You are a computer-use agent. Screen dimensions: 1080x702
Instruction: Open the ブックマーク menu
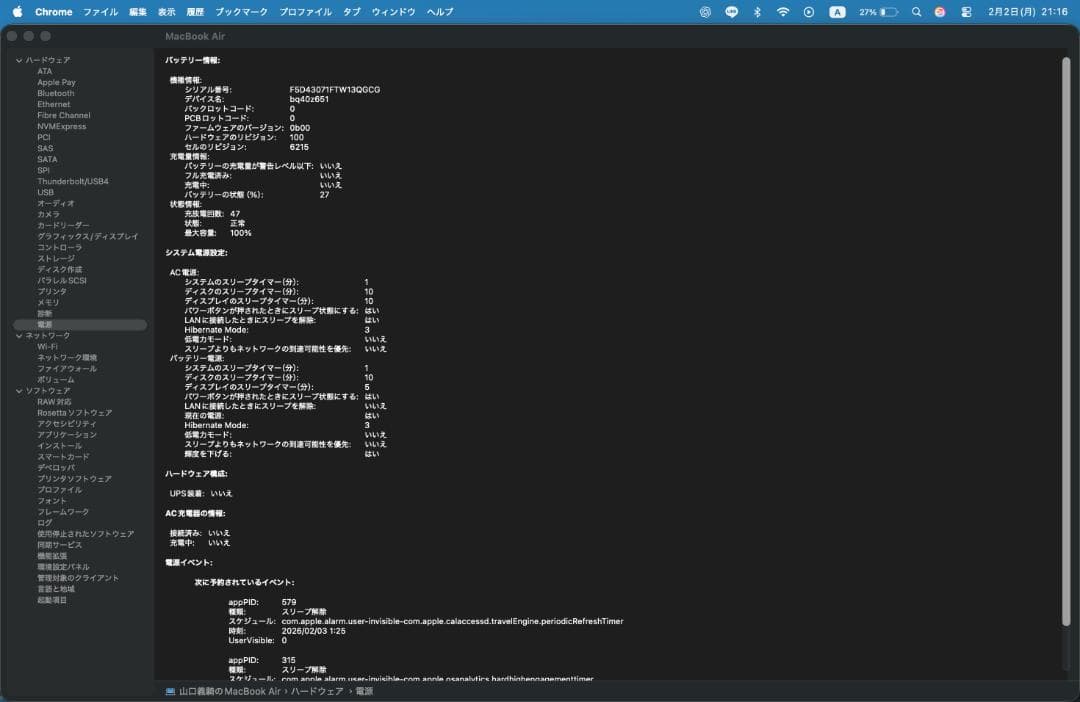pyautogui.click(x=241, y=12)
